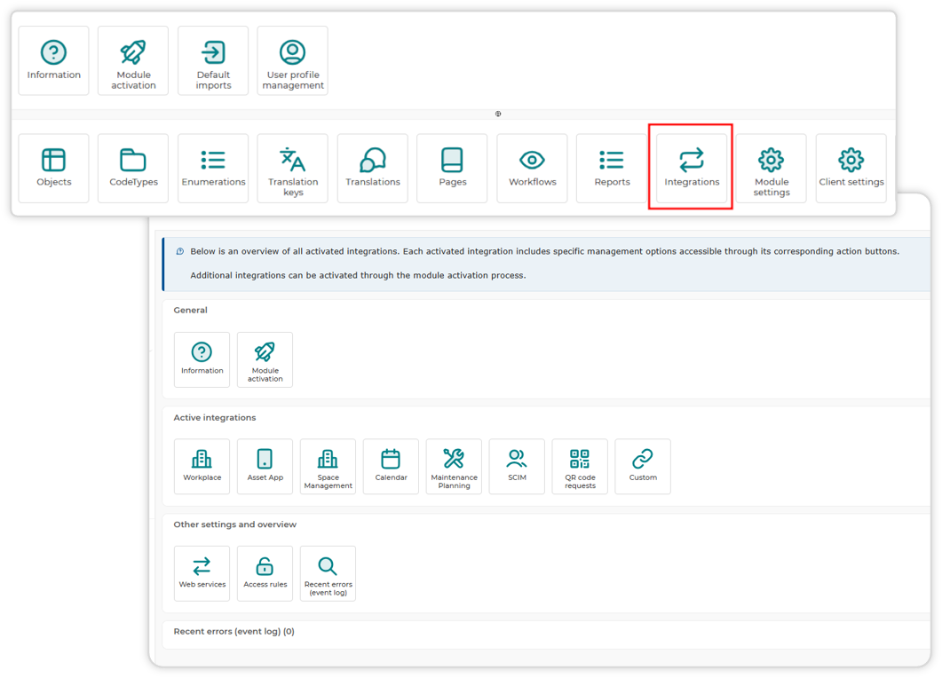
Task: Open the Asset App integration
Action: coord(265,466)
